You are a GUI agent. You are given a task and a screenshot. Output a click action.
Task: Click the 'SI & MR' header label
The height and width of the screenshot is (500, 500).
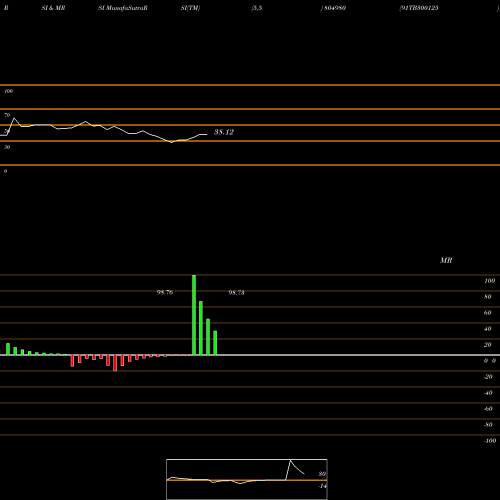53,8
